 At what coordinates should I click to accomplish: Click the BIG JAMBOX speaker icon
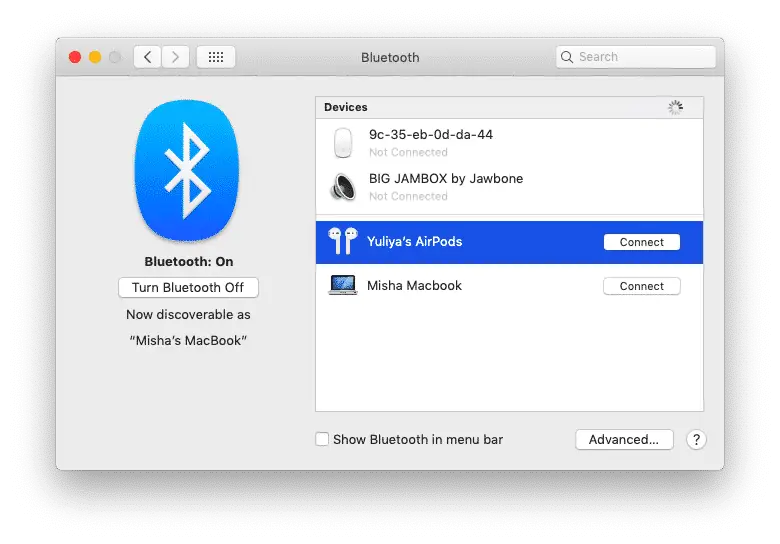click(x=343, y=187)
